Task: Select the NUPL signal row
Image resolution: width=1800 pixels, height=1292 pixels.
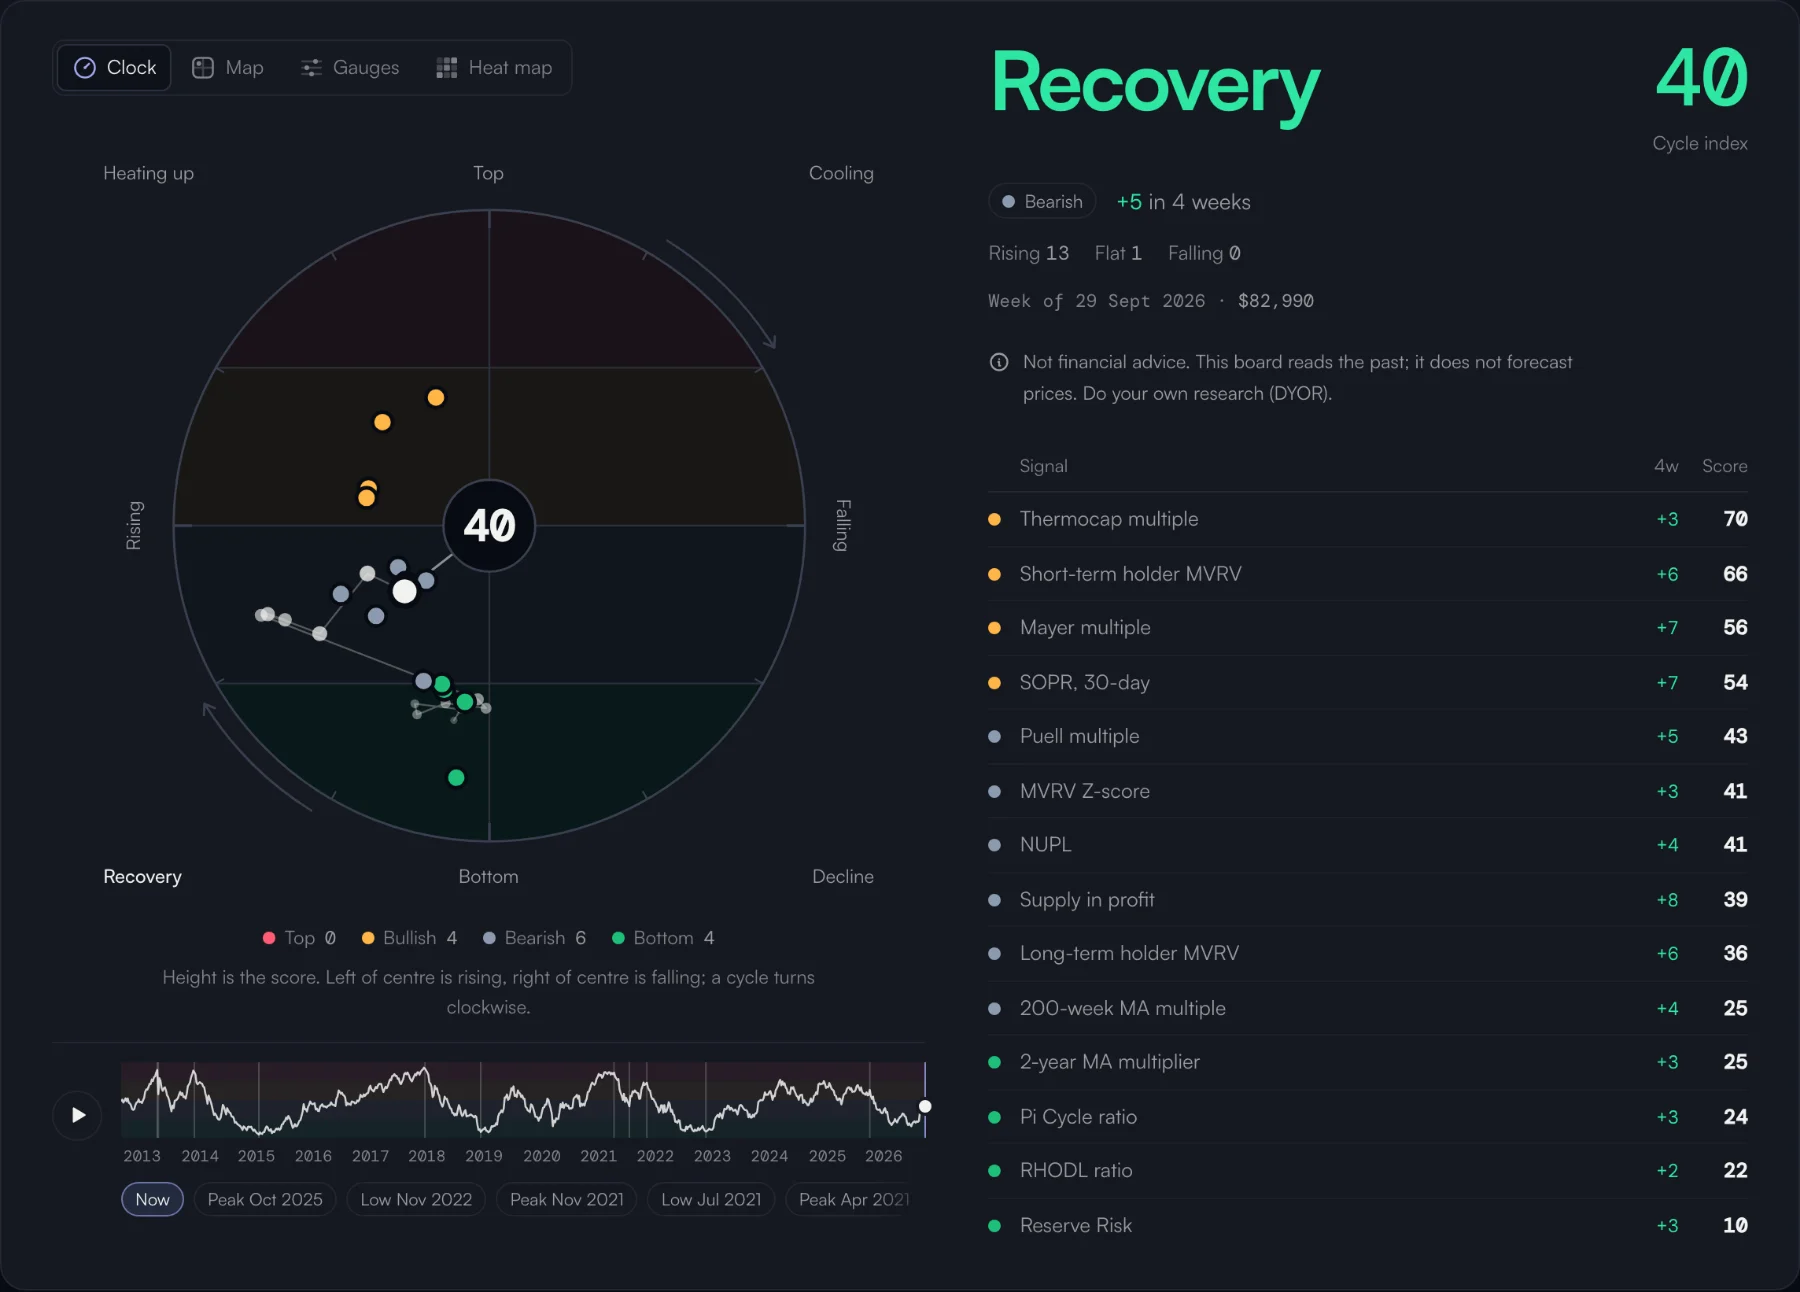Action: point(1367,845)
